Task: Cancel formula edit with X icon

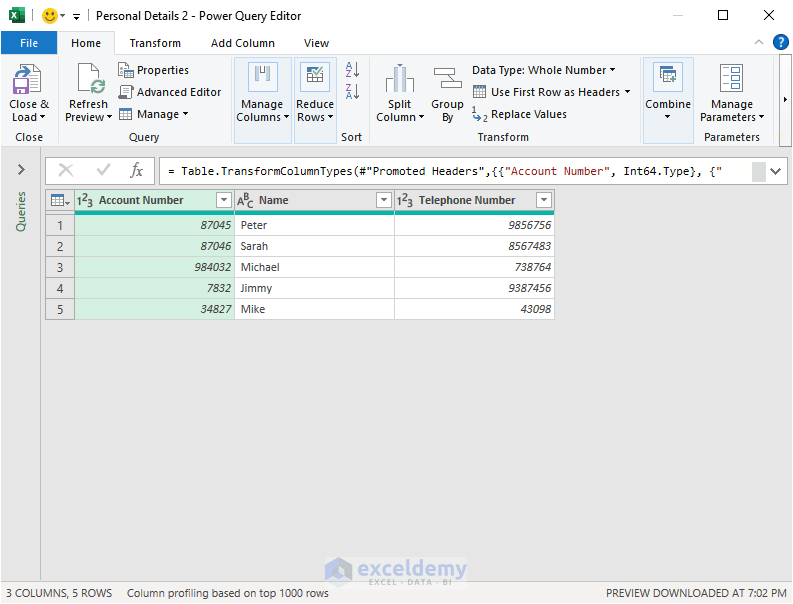Action: click(66, 170)
